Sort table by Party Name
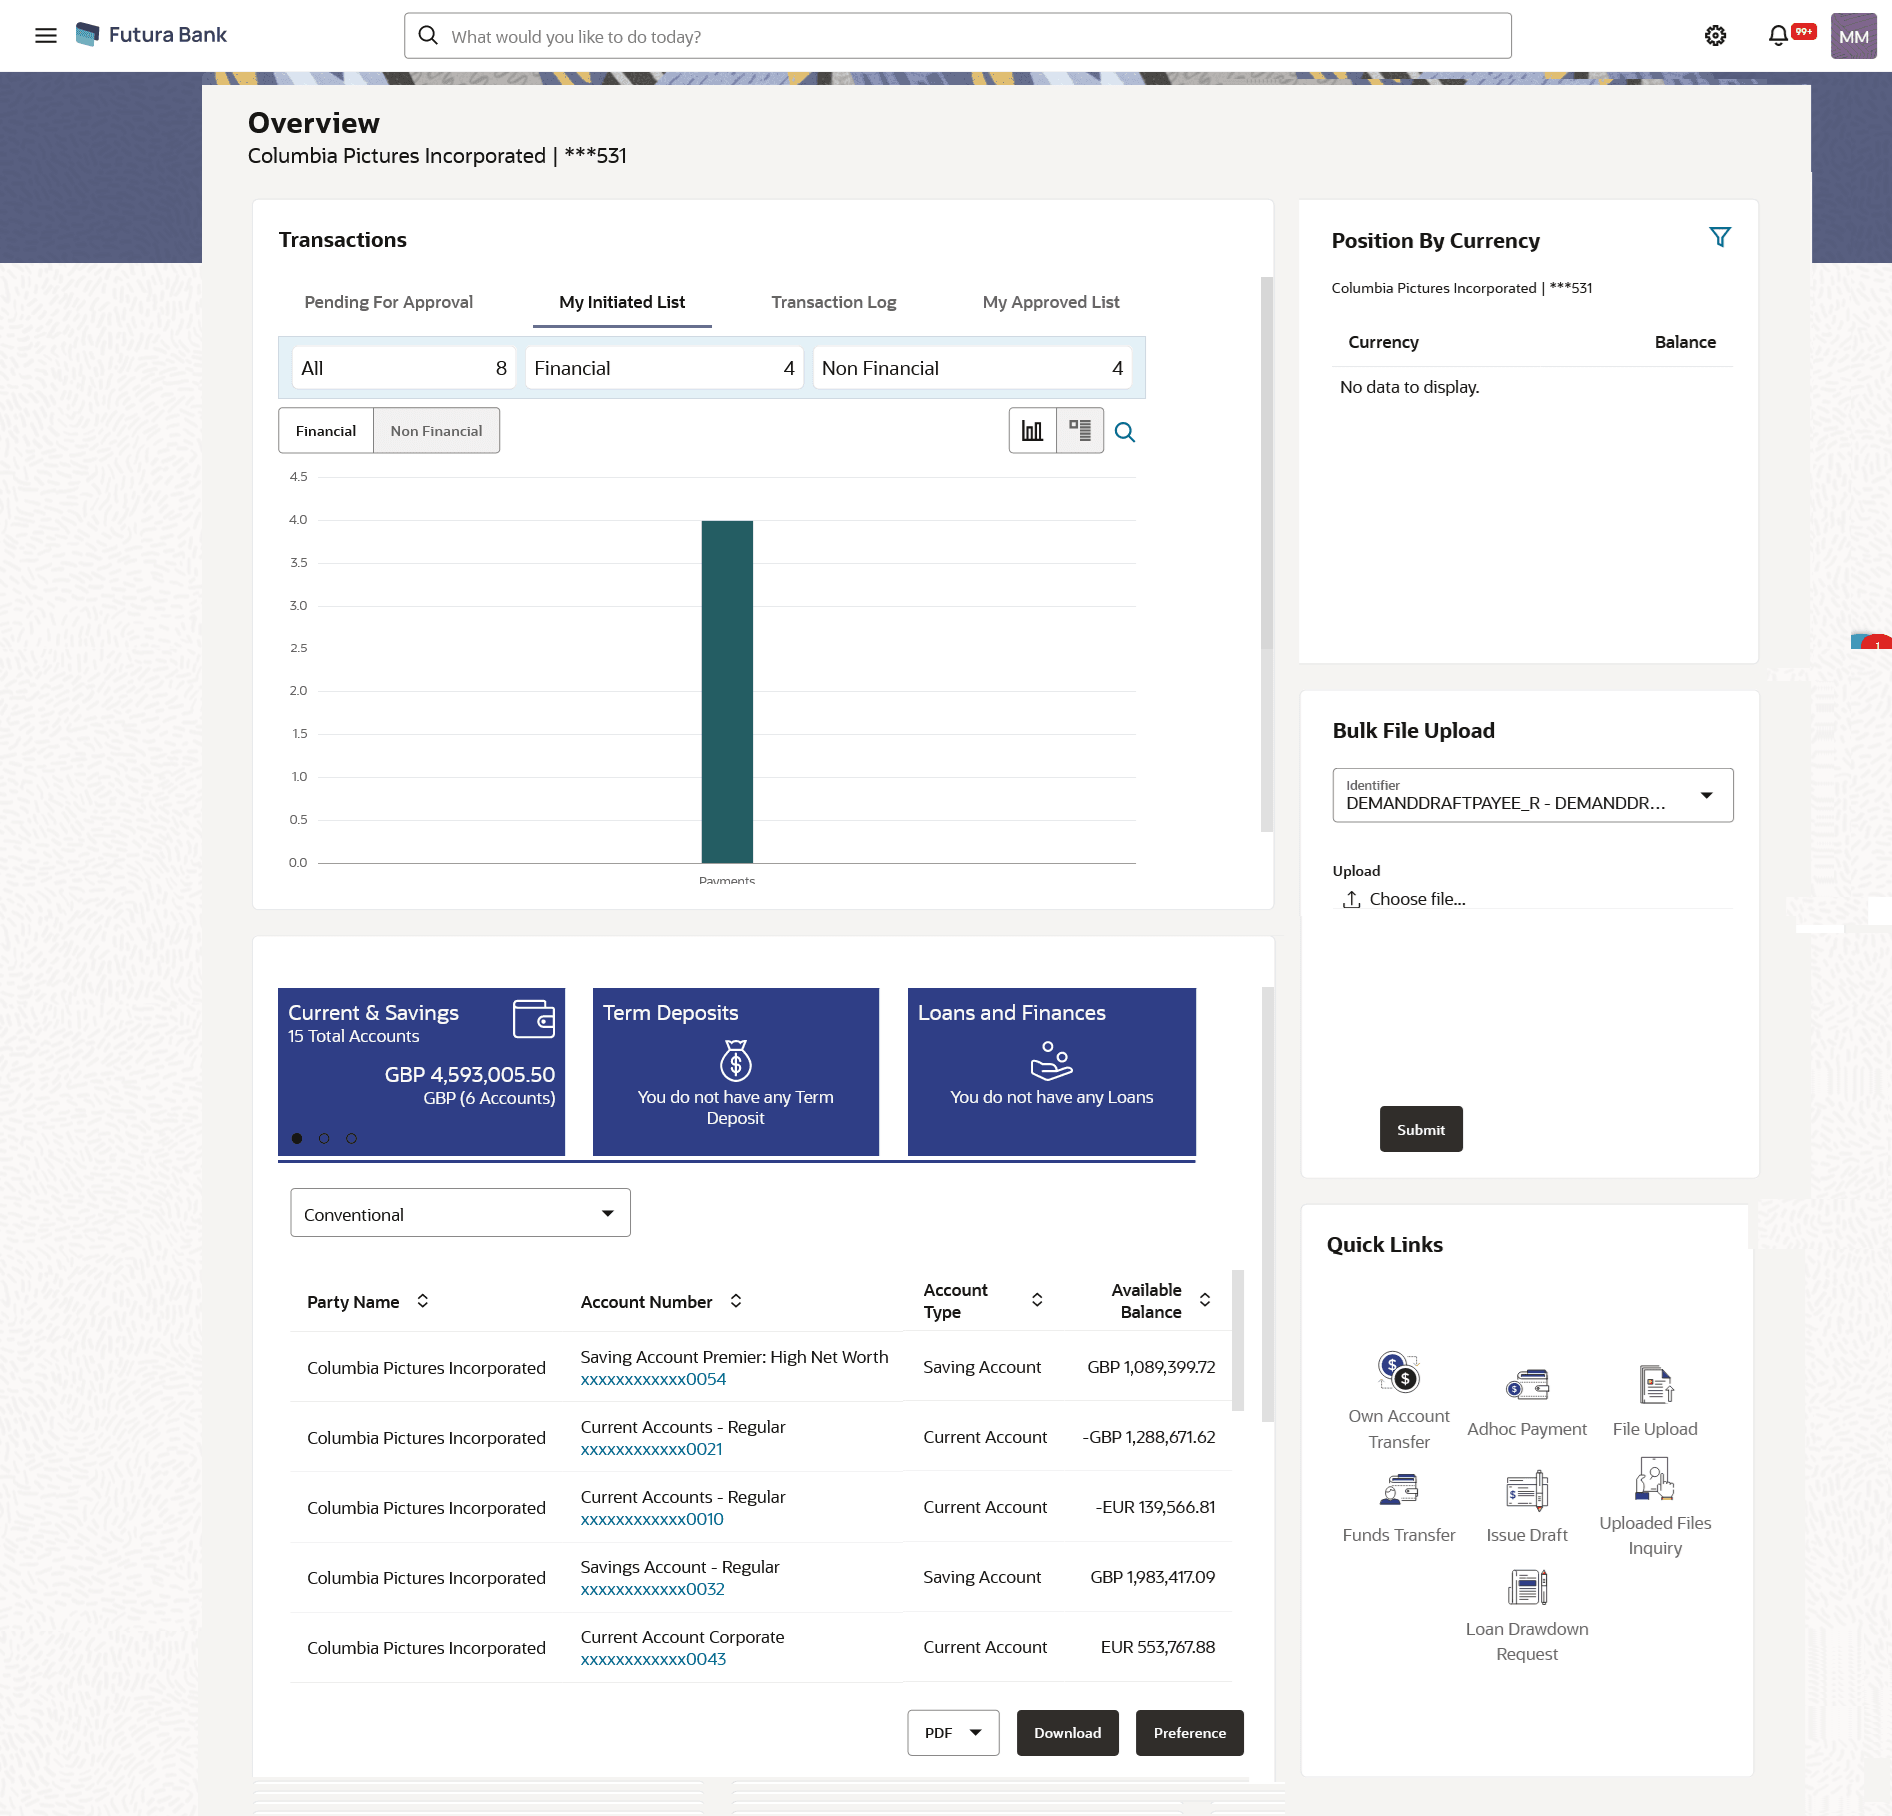This screenshot has width=1892, height=1816. point(423,1301)
